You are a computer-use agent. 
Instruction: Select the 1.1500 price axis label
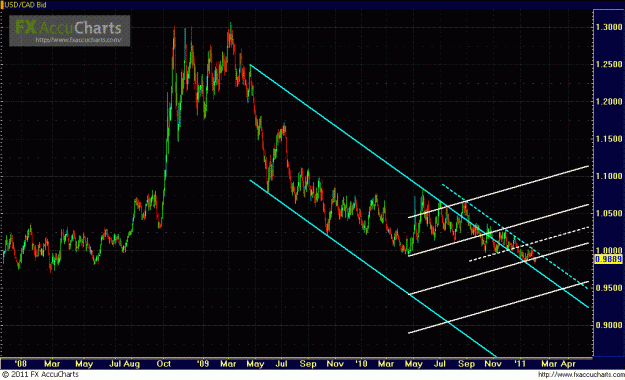609,139
